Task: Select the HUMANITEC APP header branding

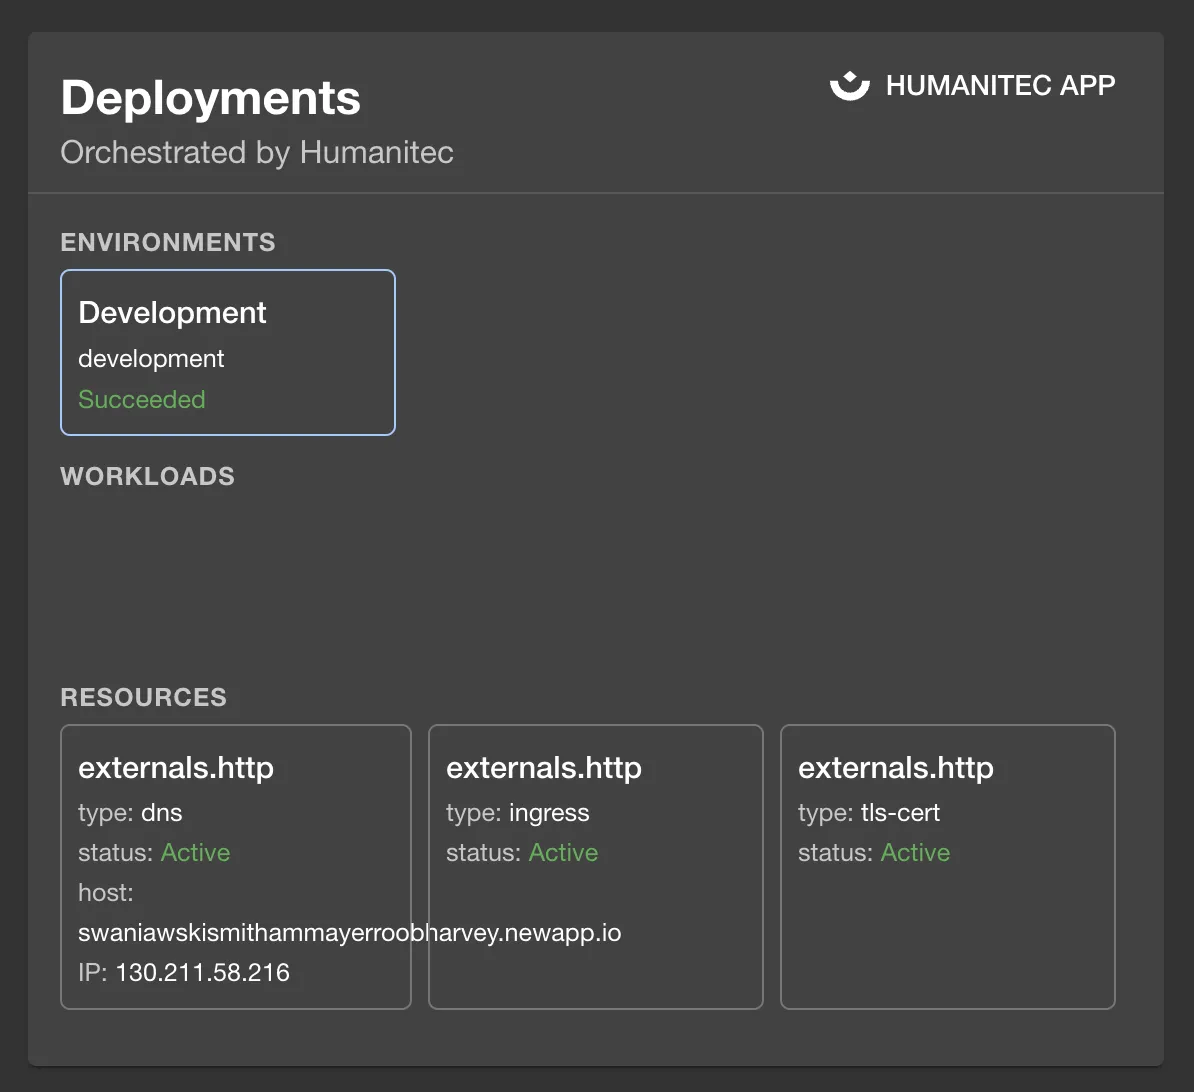Action: click(1000, 85)
